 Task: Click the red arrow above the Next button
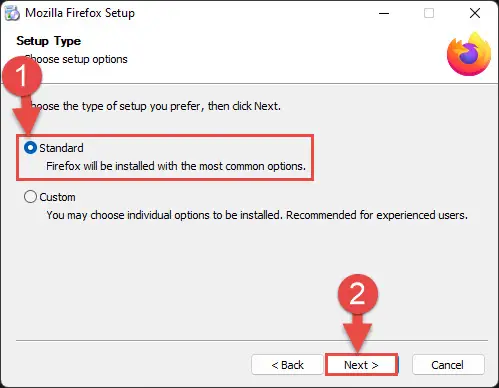pos(358,333)
